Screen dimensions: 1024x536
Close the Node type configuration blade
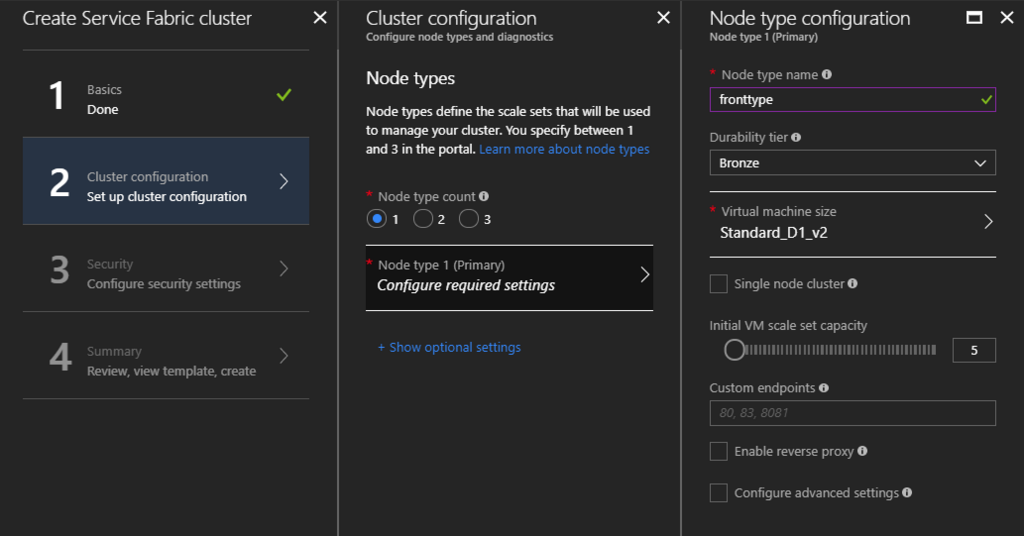click(x=1007, y=18)
